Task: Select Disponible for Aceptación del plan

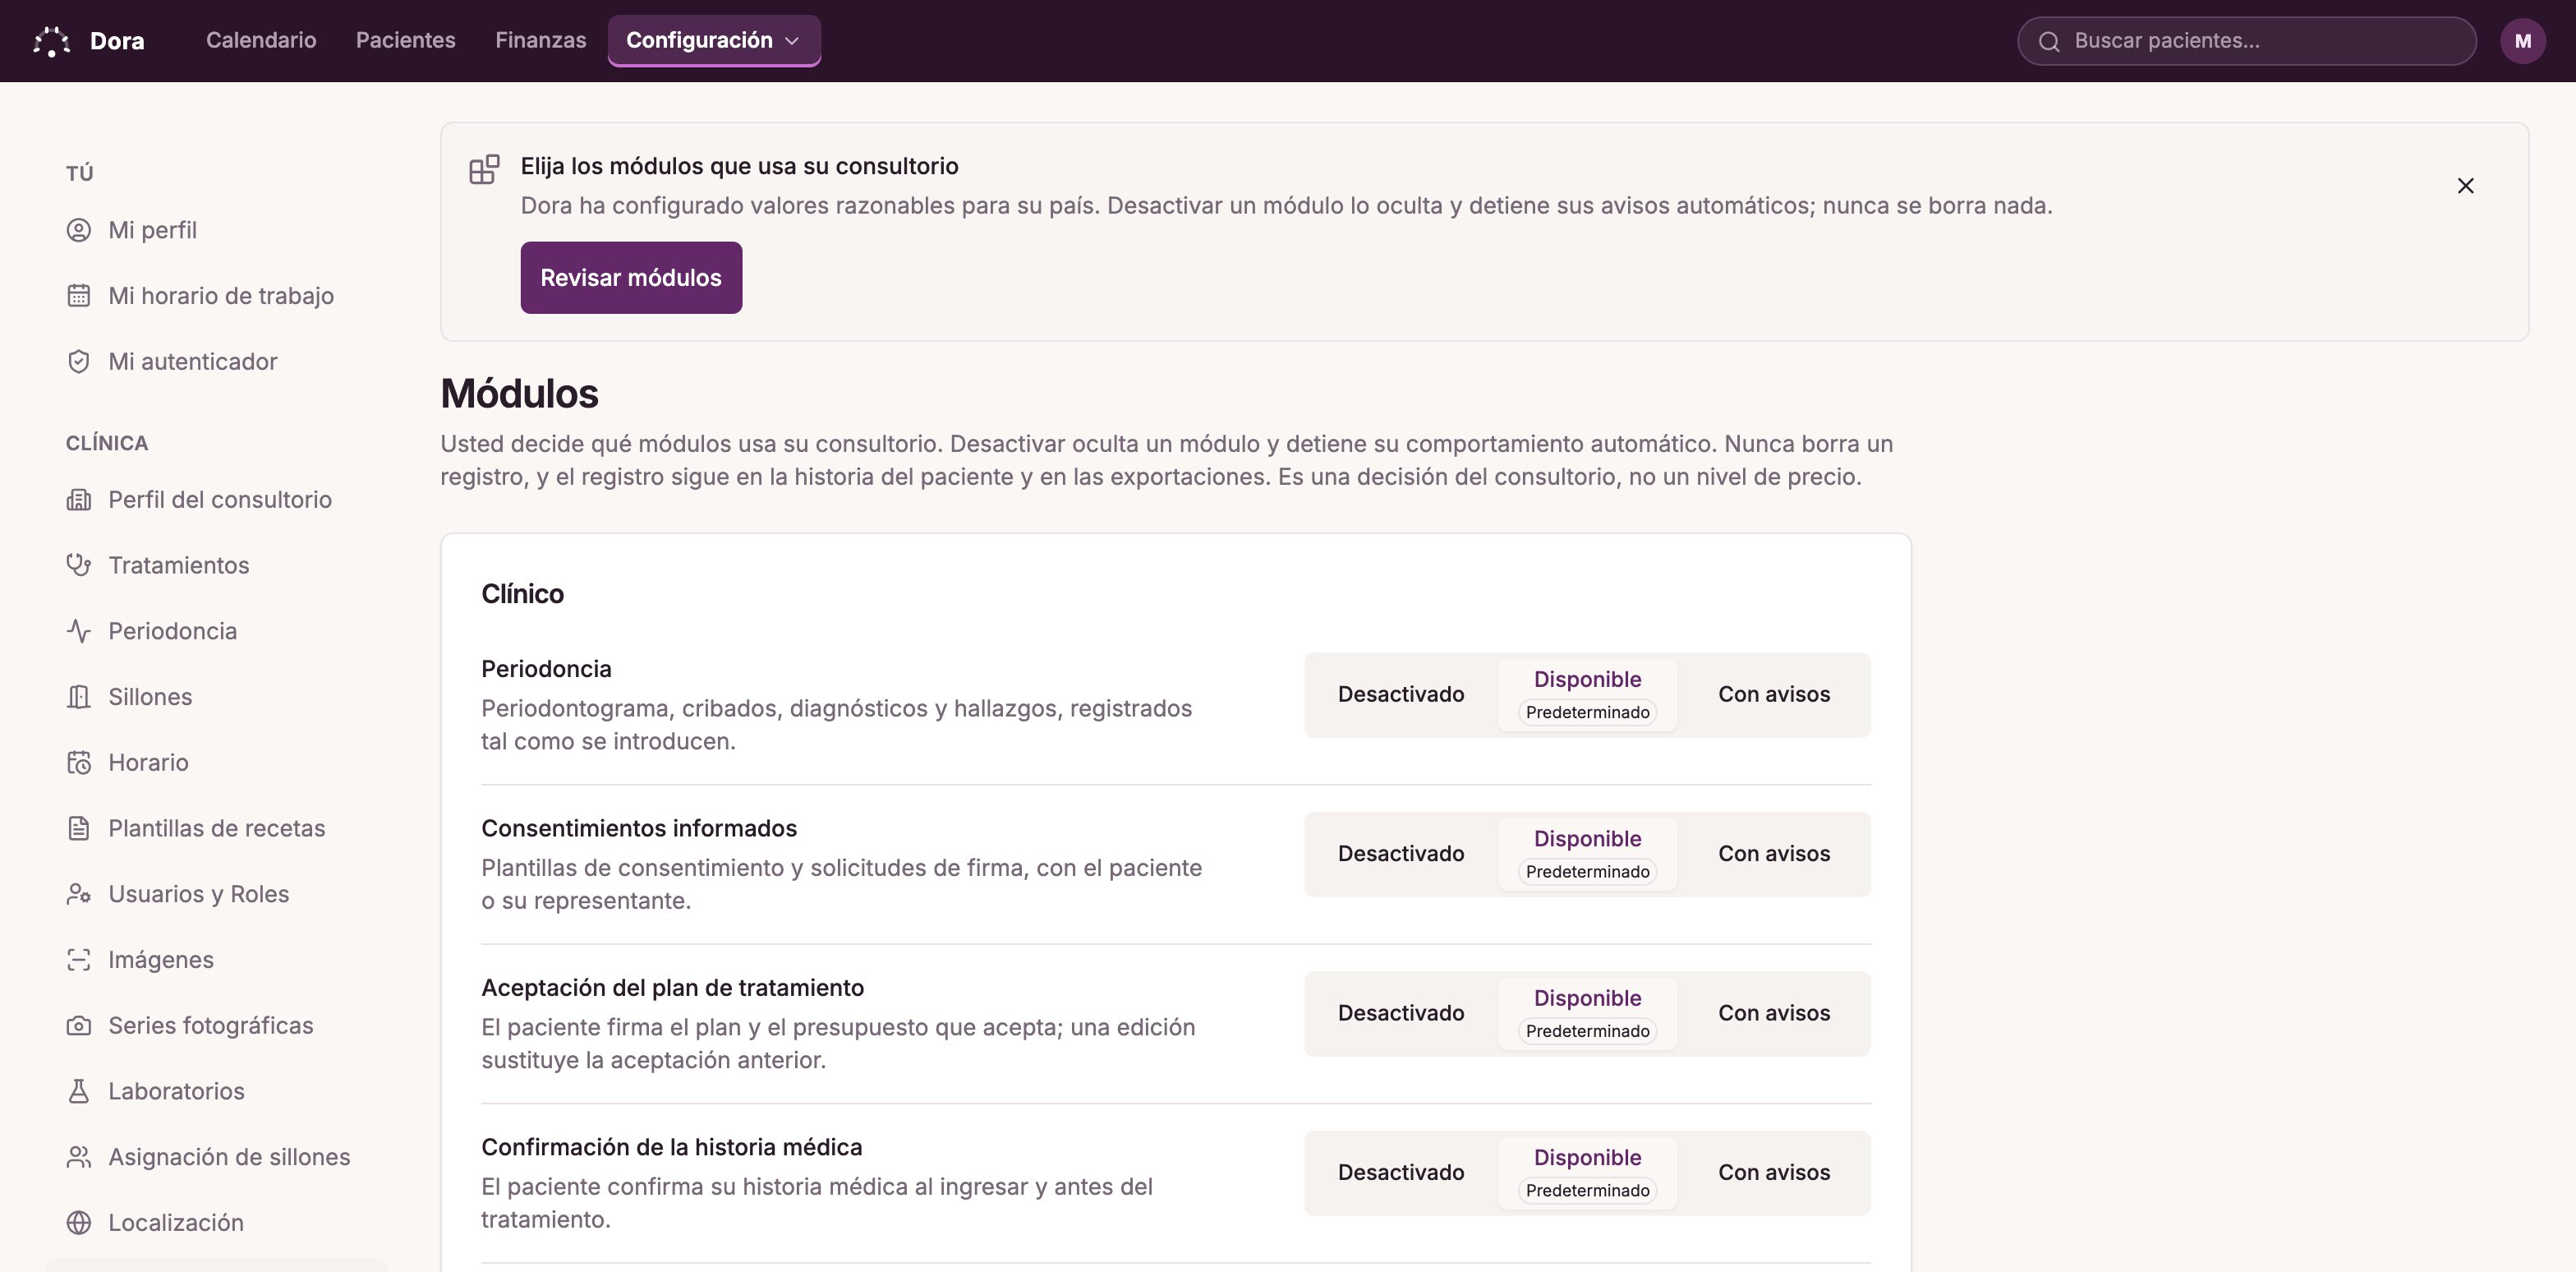Action: click(x=1587, y=1013)
